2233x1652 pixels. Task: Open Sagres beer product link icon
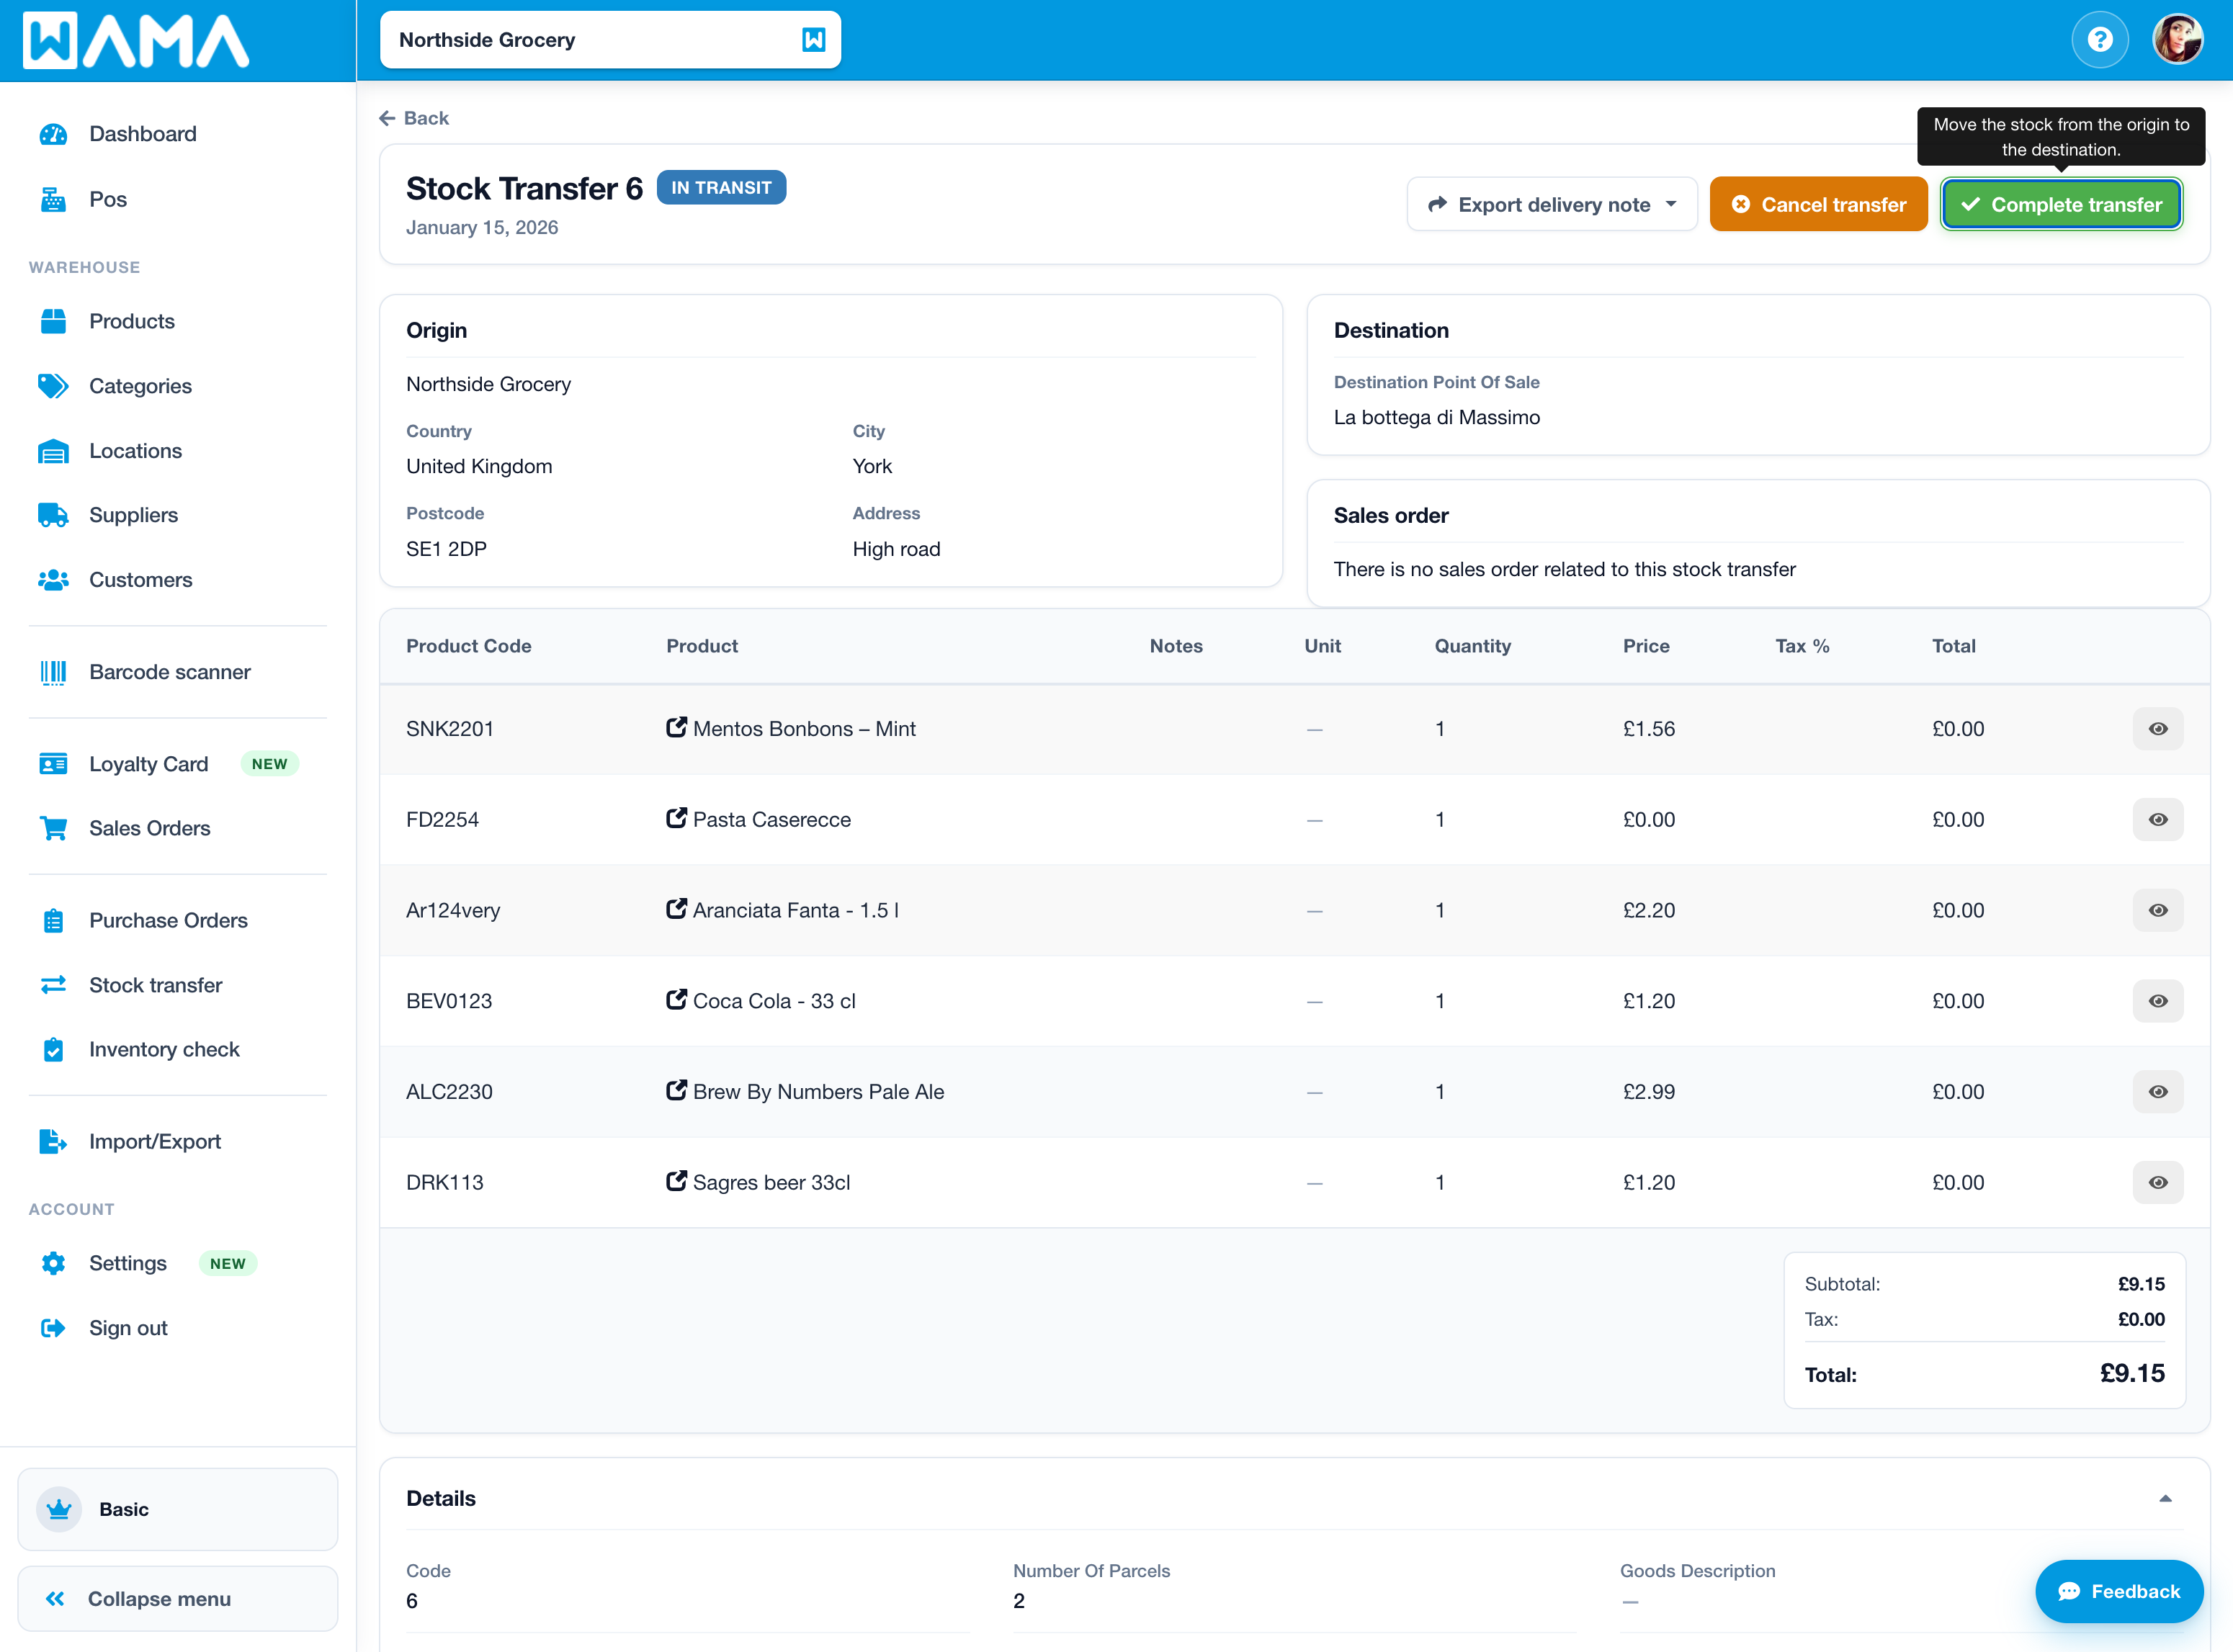pos(677,1181)
